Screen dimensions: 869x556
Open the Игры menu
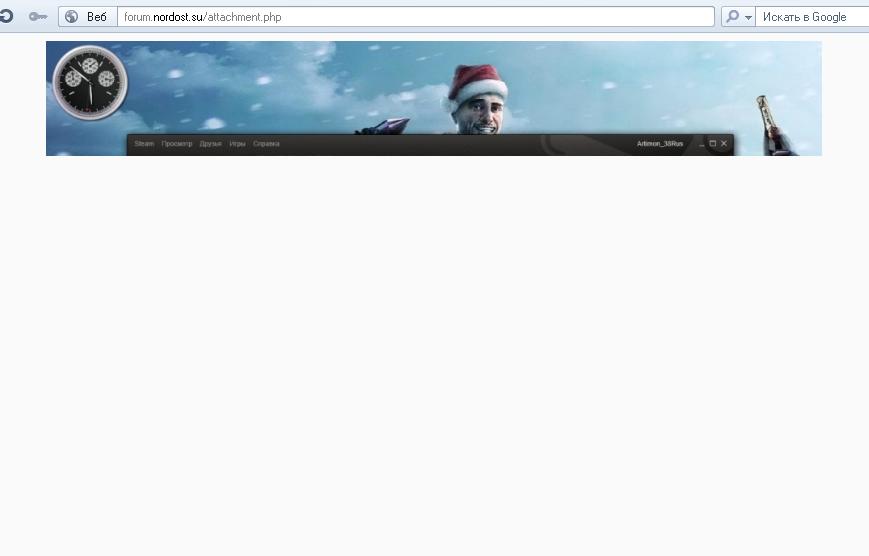(x=237, y=144)
